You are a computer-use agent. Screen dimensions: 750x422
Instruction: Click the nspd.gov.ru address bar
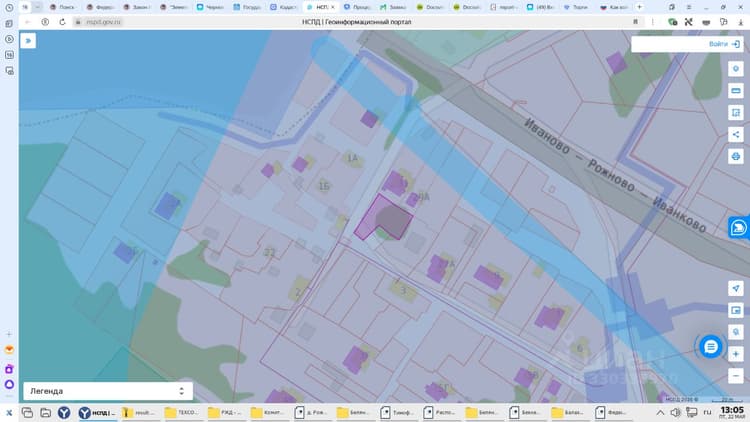pyautogui.click(x=103, y=22)
